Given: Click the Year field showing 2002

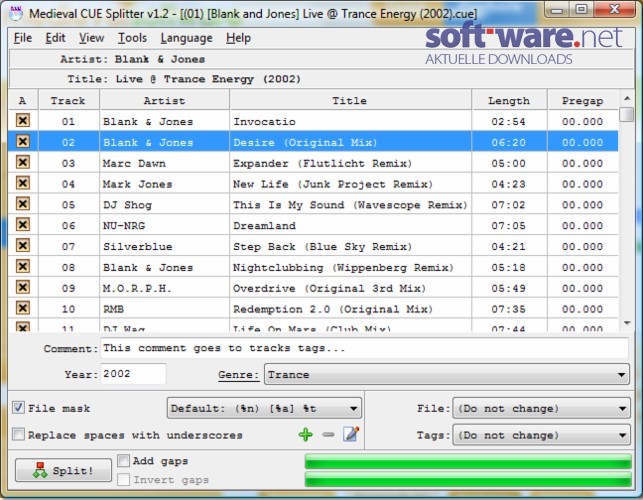Looking at the screenshot, I should click(133, 374).
